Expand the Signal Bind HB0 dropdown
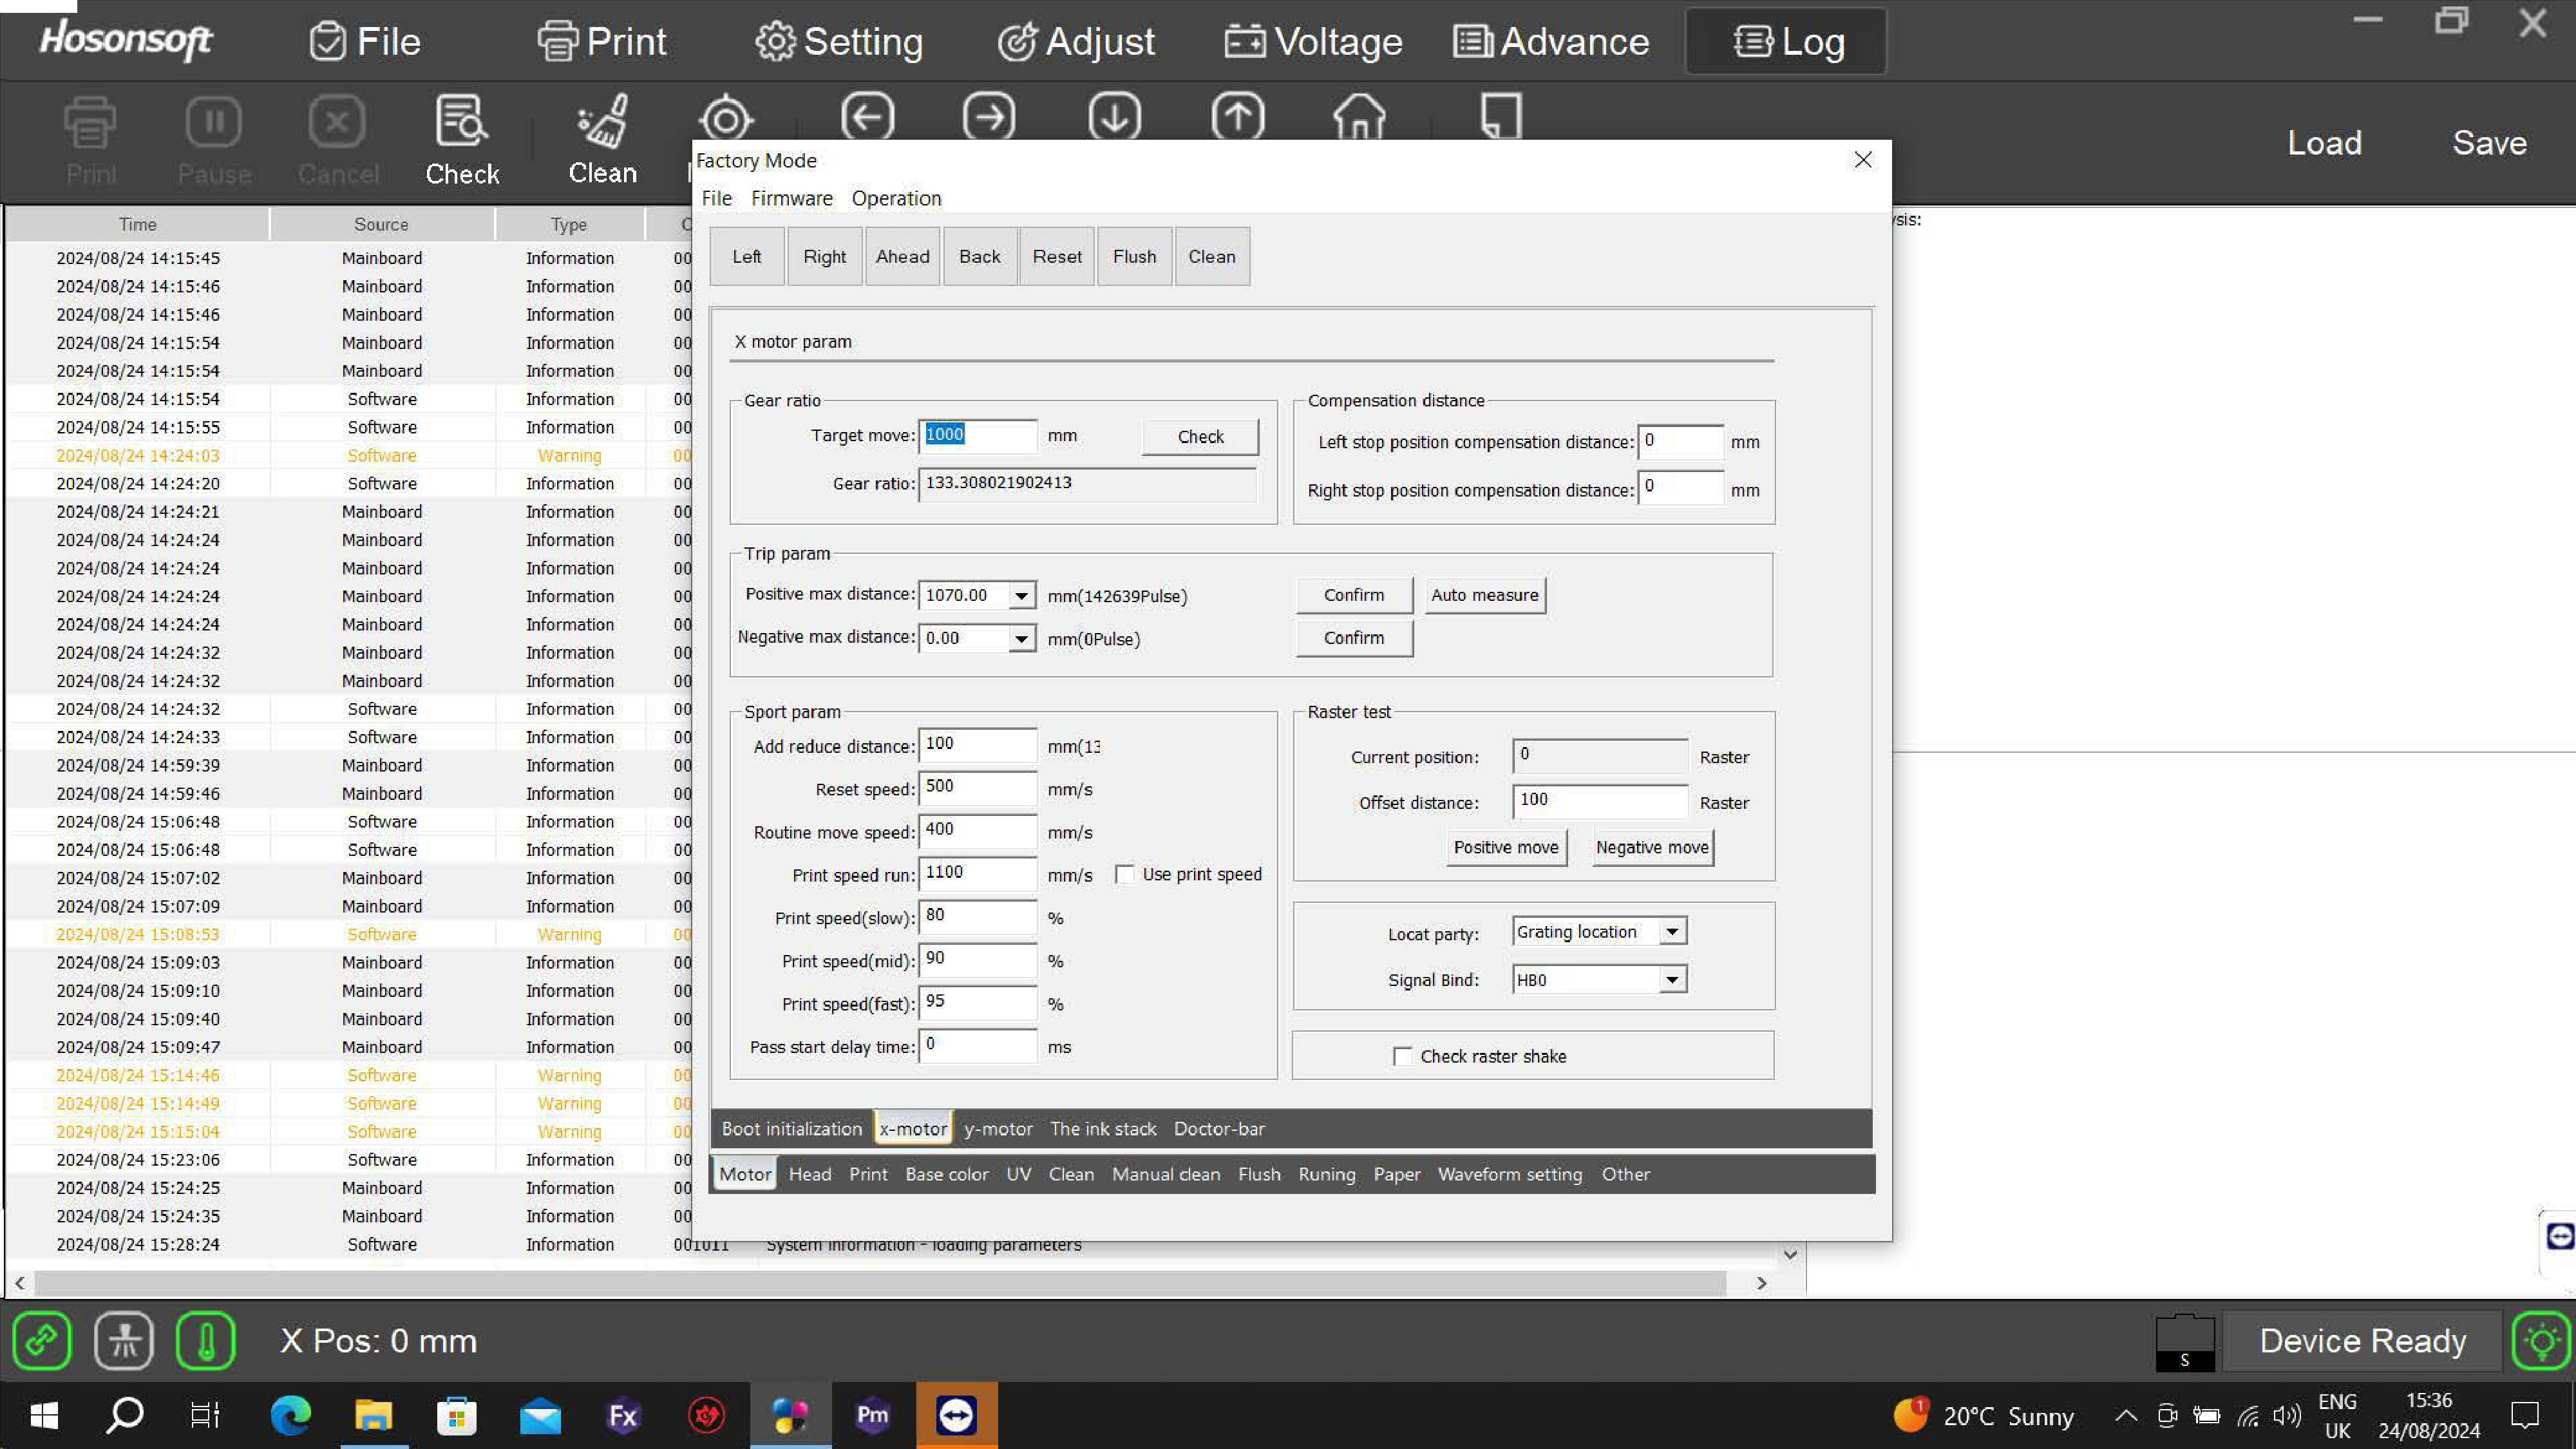This screenshot has height=1449, width=2576. pyautogui.click(x=1671, y=980)
